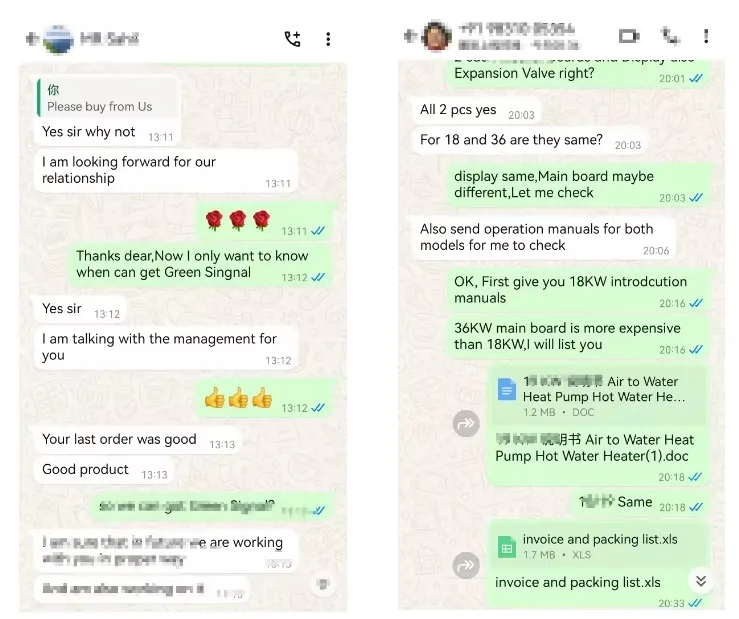Screen dimensions: 739x619
Task: Jump to latest messages with the double-chevron button
Action: 701,581
